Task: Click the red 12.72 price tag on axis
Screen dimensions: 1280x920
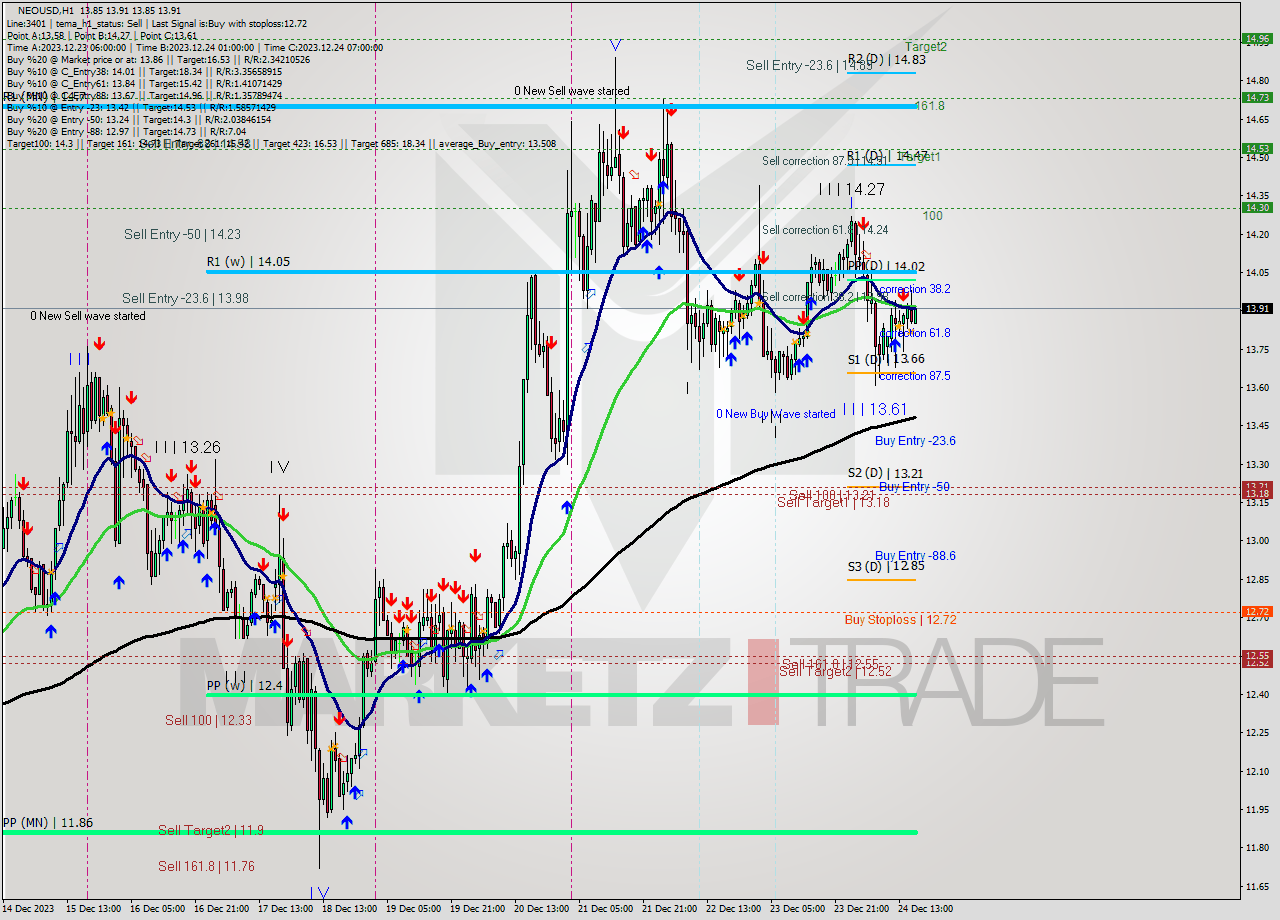Action: [x=1257, y=611]
